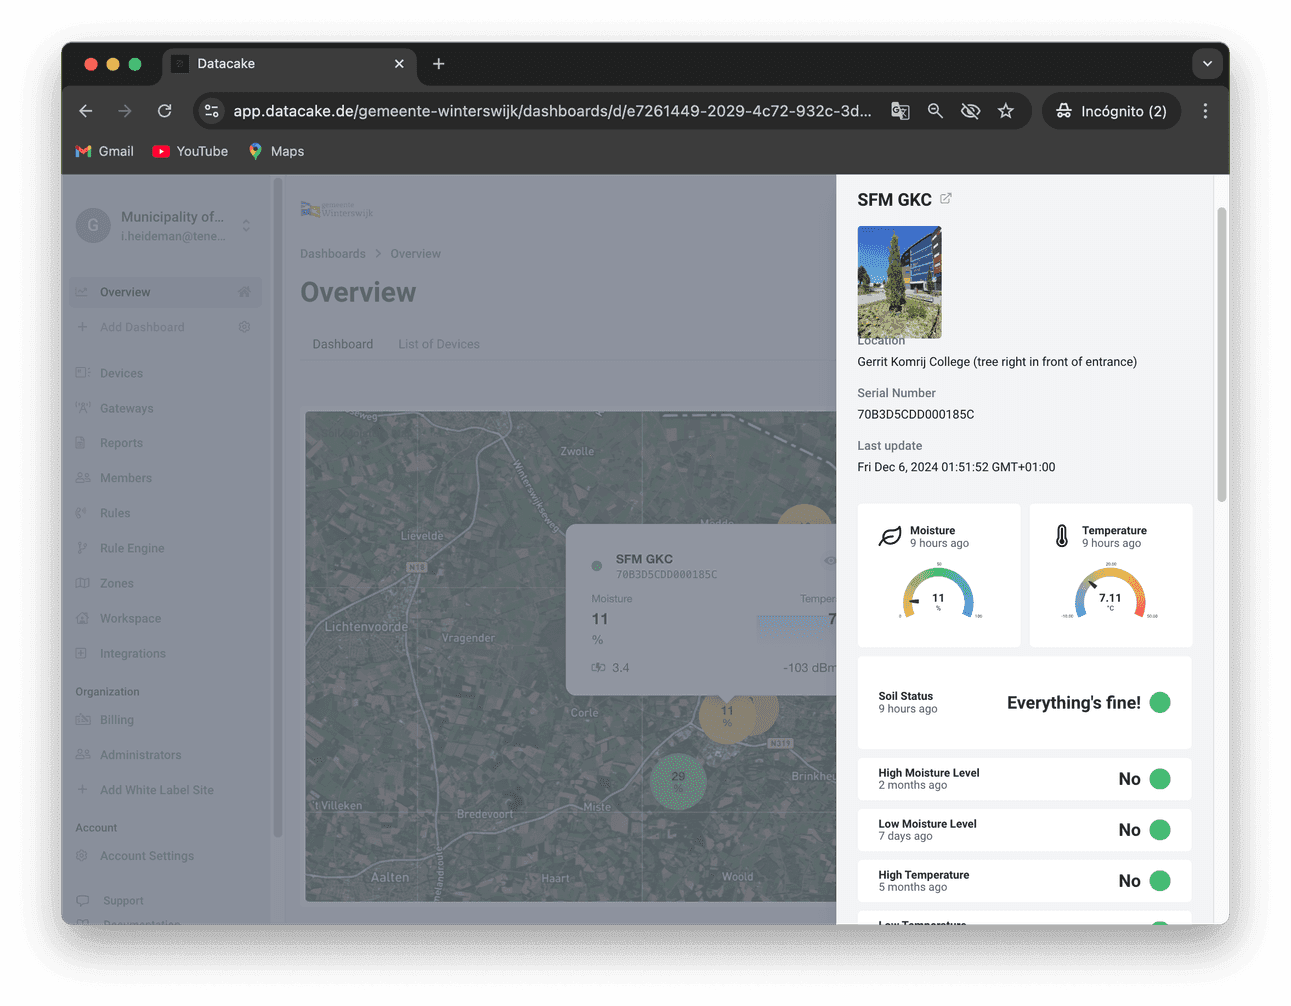This screenshot has height=1006, width=1291.
Task: Click Low Moisture Level status row
Action: pos(1025,830)
